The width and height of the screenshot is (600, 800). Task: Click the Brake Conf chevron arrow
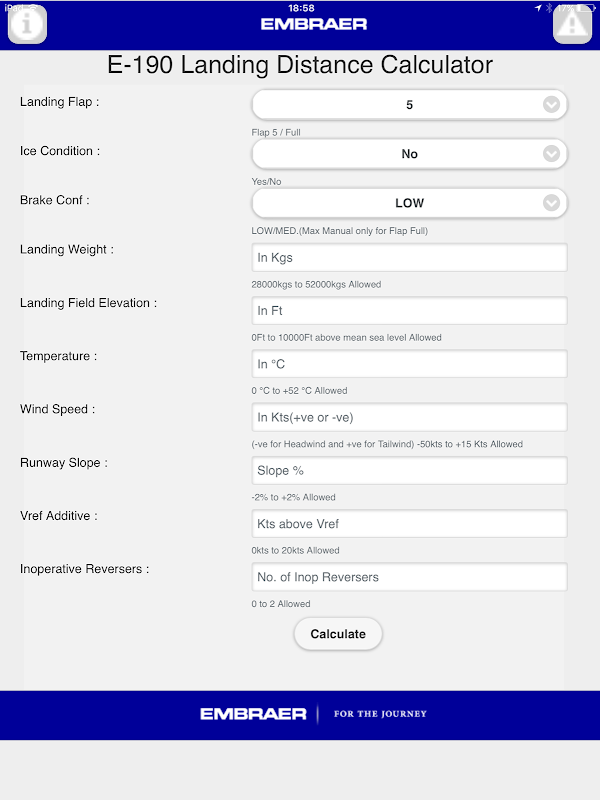click(551, 203)
